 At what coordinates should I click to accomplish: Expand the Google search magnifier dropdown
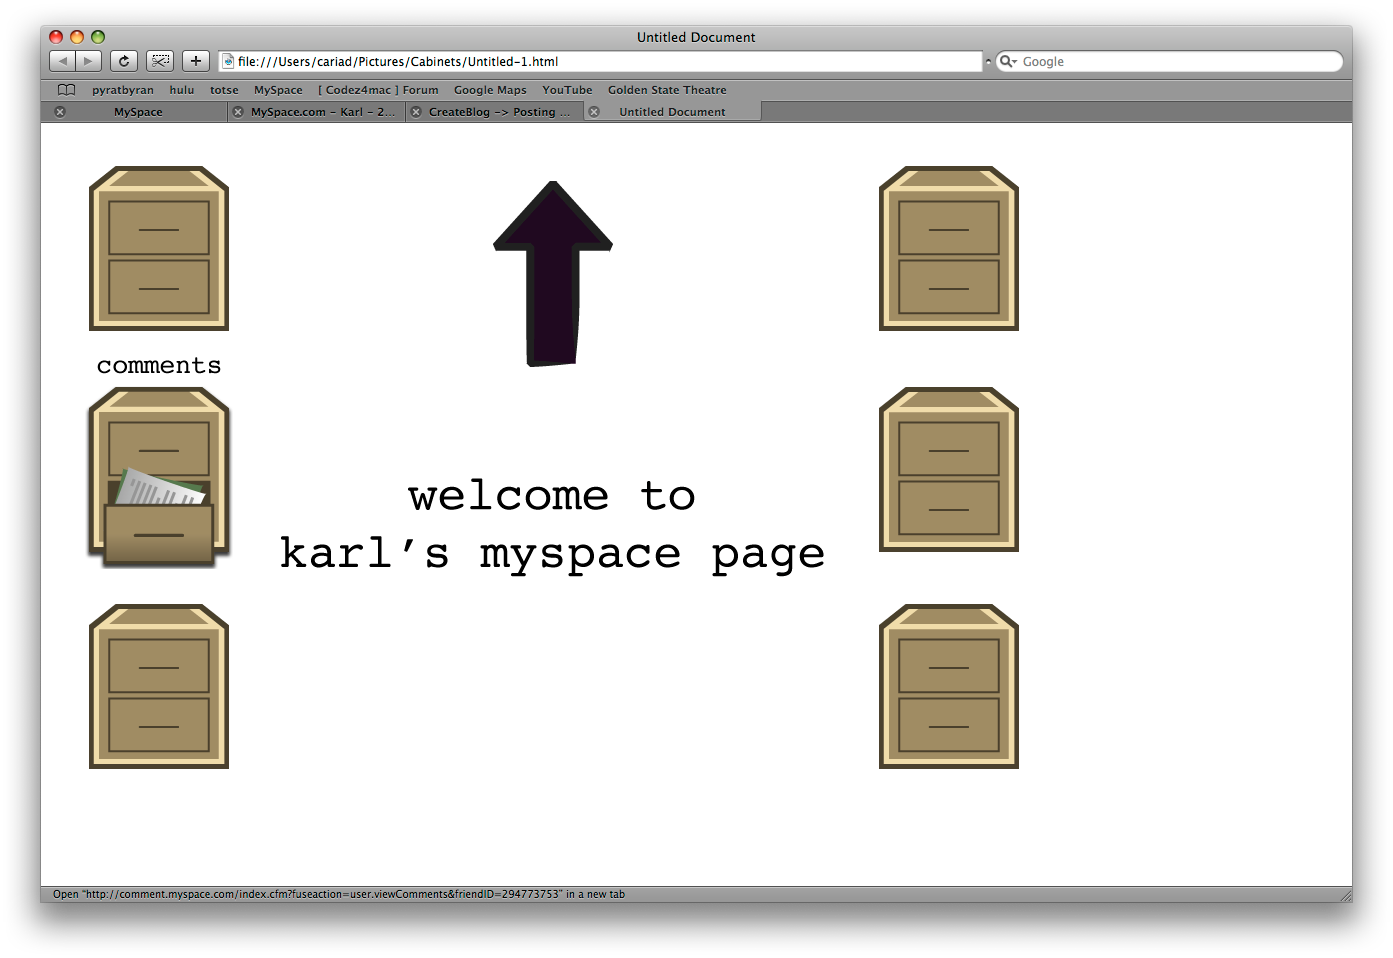pos(1008,61)
